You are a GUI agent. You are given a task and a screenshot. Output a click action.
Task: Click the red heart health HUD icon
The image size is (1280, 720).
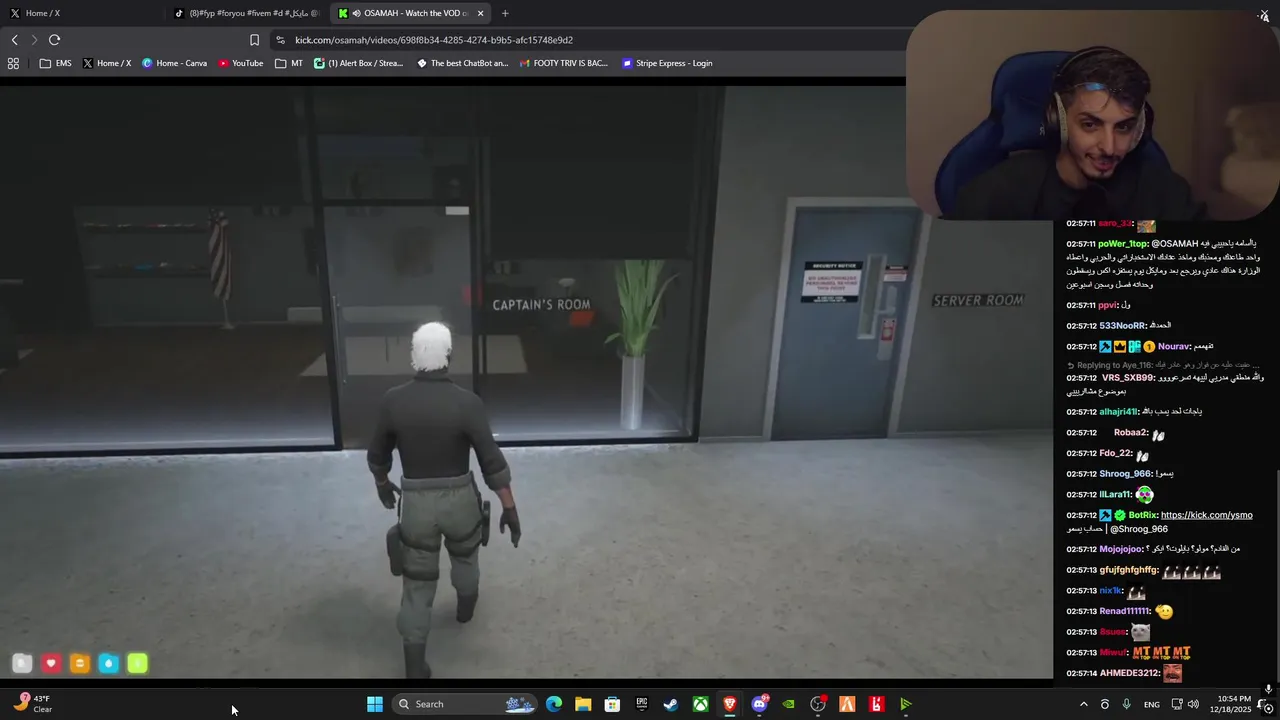click(x=51, y=663)
